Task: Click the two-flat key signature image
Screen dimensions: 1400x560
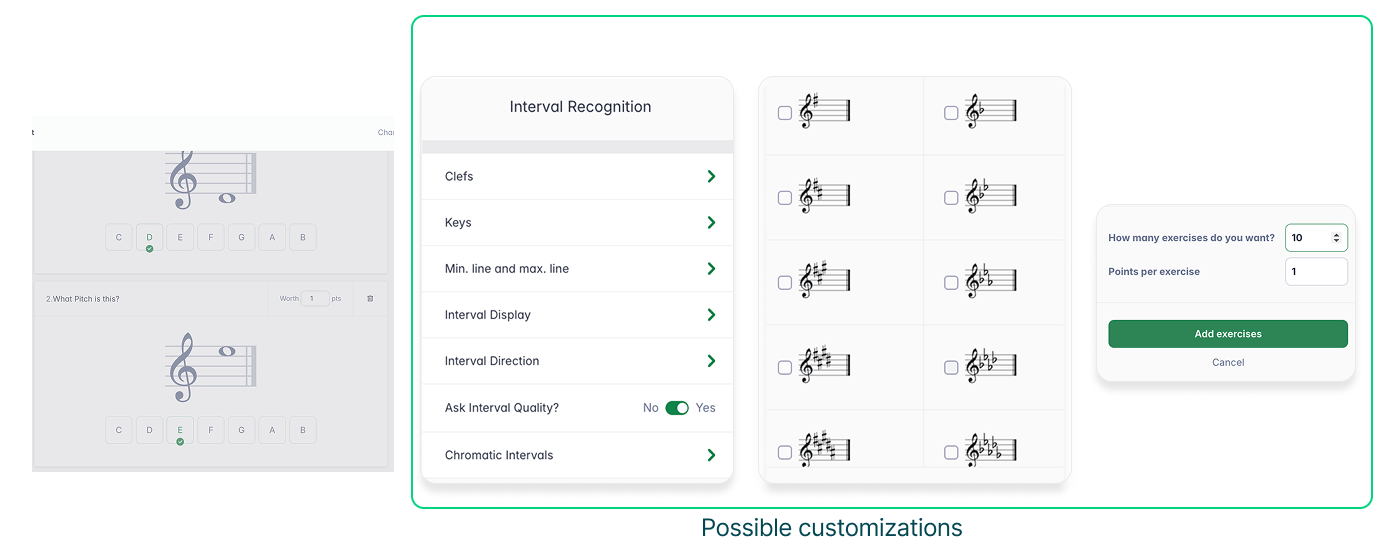Action: (991, 197)
